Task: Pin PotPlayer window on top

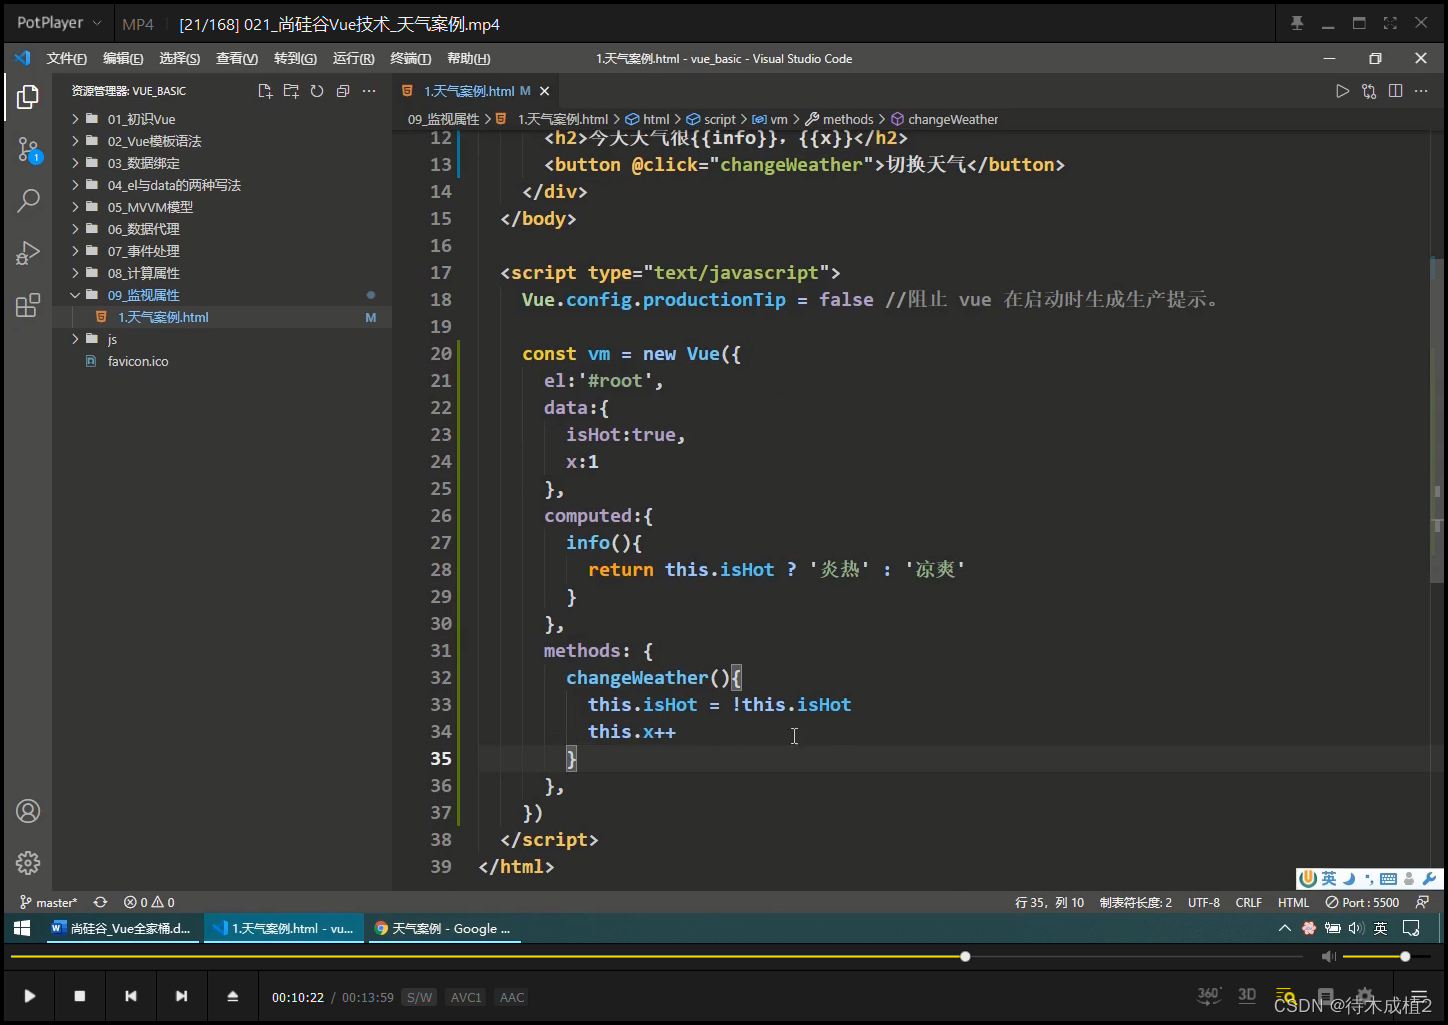Action: coord(1297,23)
